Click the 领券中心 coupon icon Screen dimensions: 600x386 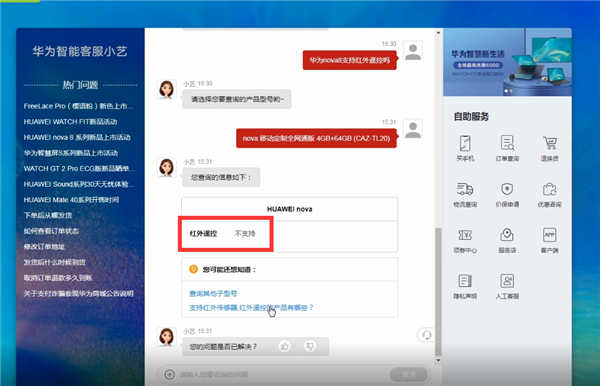click(x=465, y=235)
